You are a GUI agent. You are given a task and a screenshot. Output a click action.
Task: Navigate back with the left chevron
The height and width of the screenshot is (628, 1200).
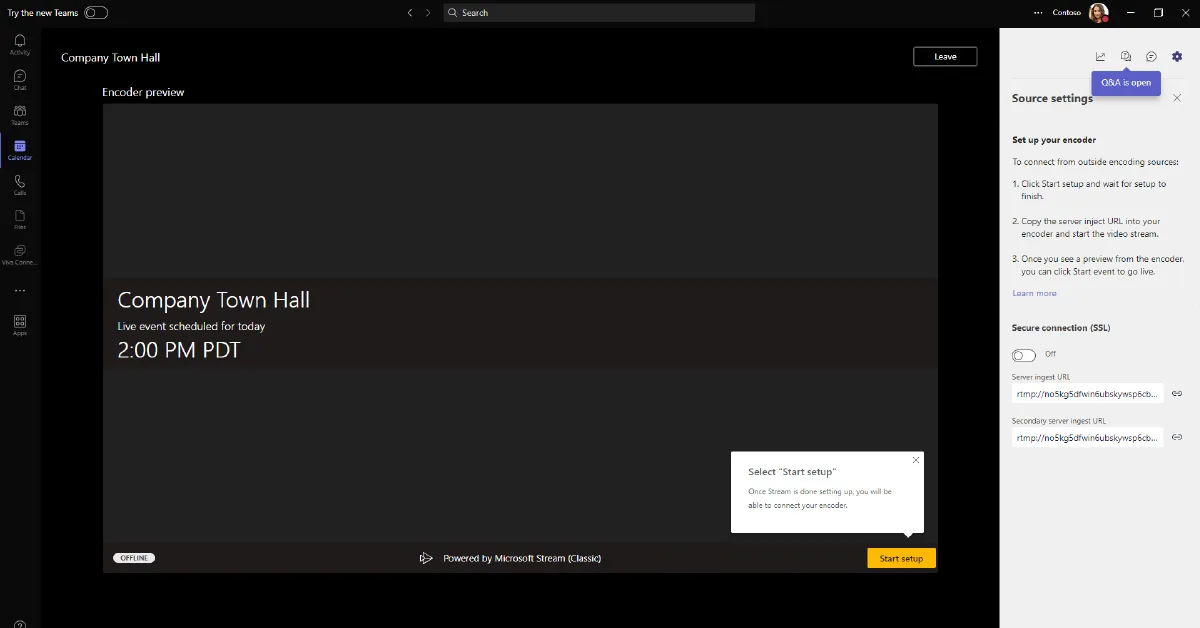[410, 13]
